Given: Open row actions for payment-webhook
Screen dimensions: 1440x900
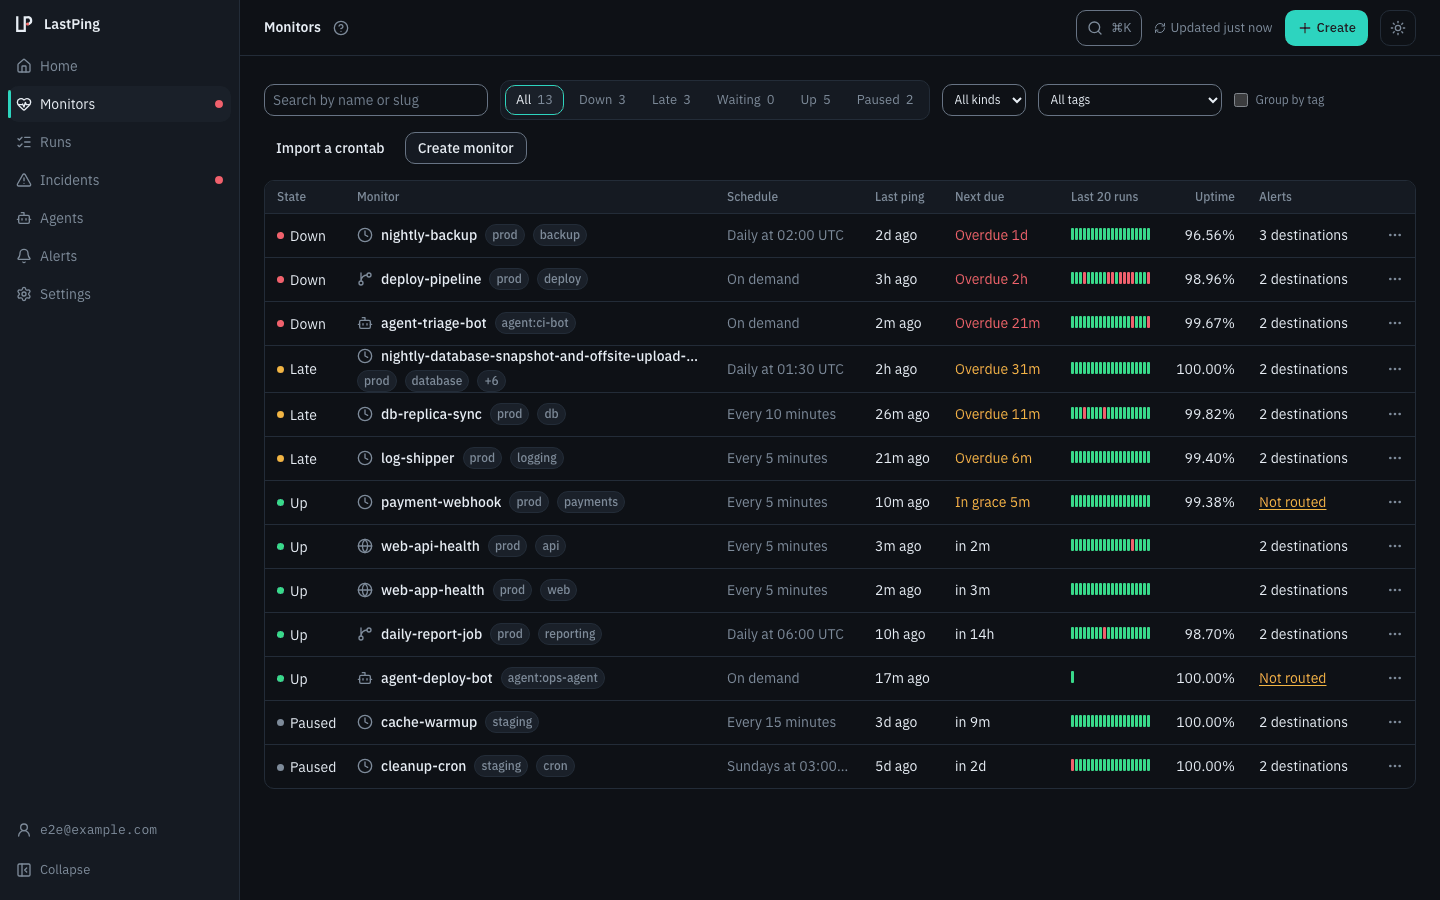Looking at the screenshot, I should [x=1395, y=502].
